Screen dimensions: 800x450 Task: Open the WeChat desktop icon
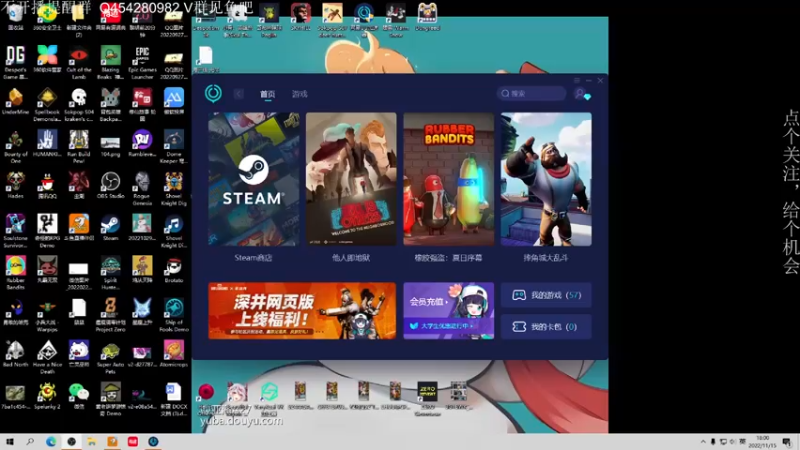(x=79, y=397)
